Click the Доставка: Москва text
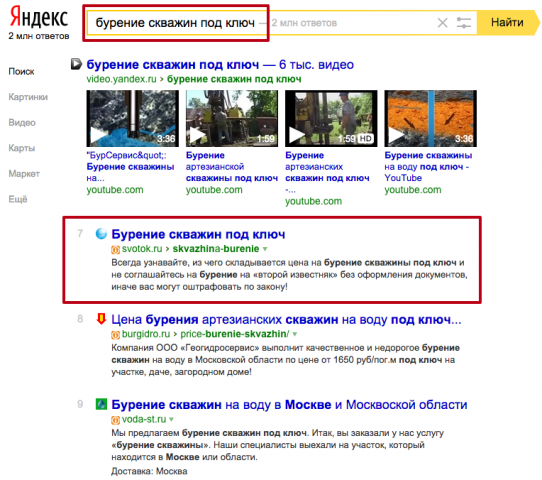542x480 pixels. point(149,471)
